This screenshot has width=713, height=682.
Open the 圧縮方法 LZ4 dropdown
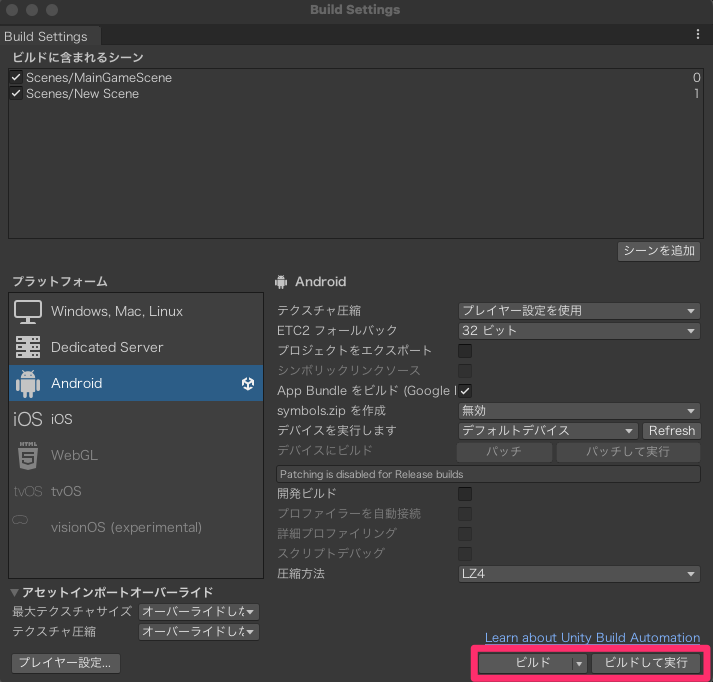[579, 574]
